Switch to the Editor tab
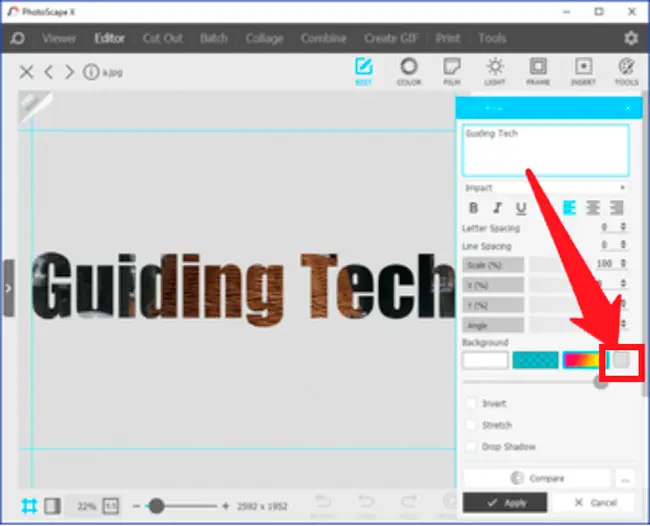Image resolution: width=650 pixels, height=526 pixels. click(109, 38)
